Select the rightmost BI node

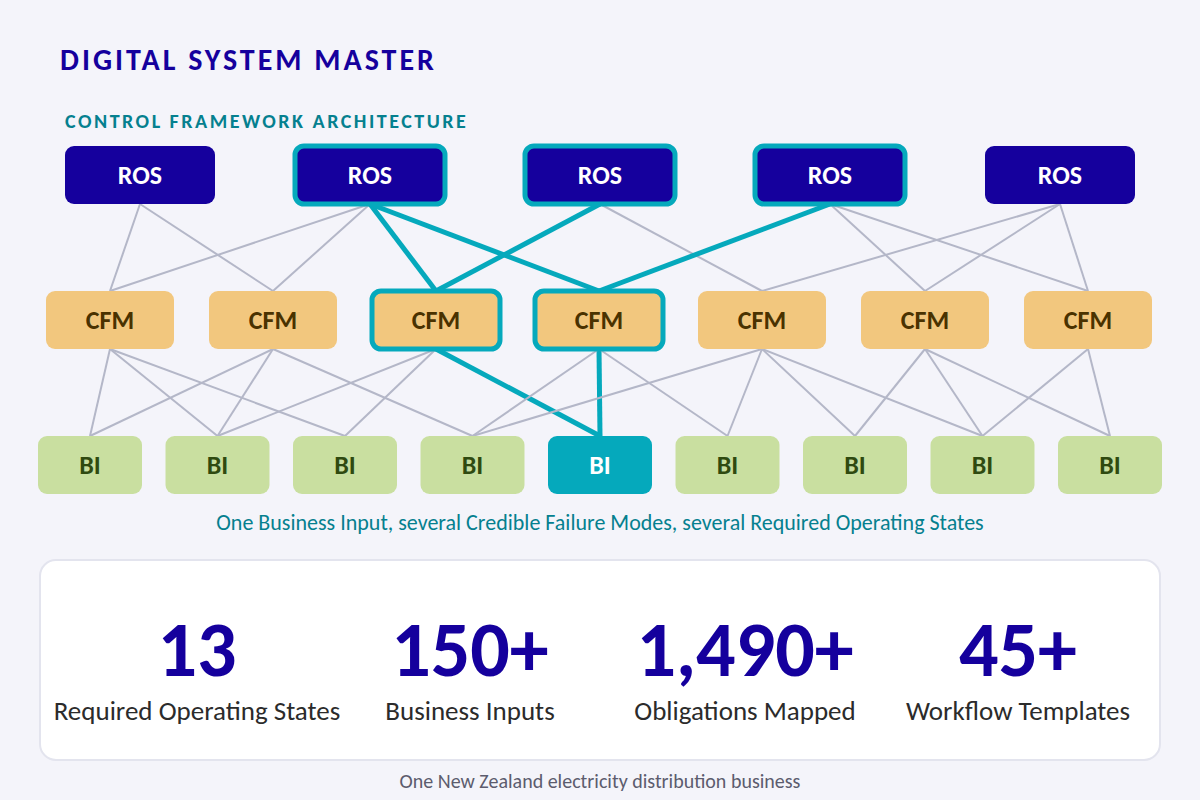[x=1110, y=465]
